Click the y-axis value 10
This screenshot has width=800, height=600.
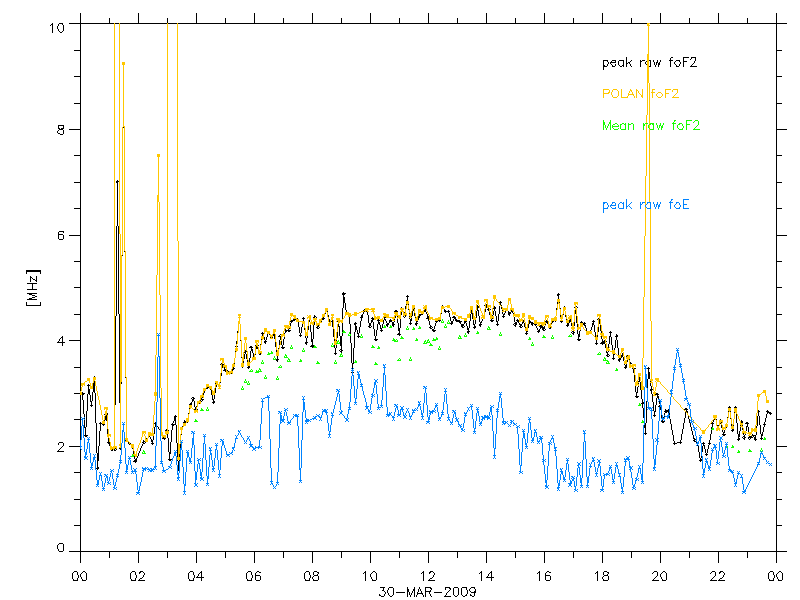57,28
